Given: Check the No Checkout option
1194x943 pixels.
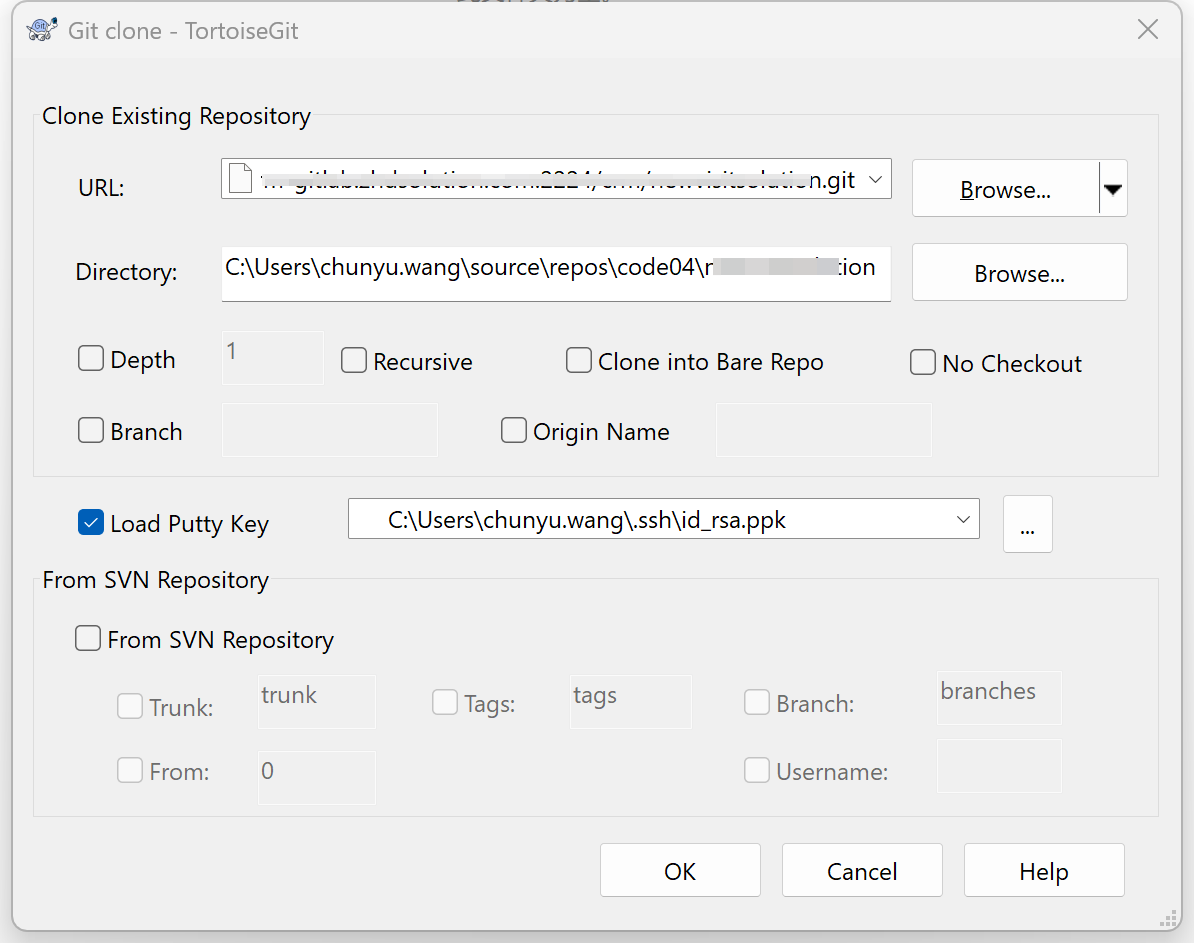Looking at the screenshot, I should coord(923,362).
